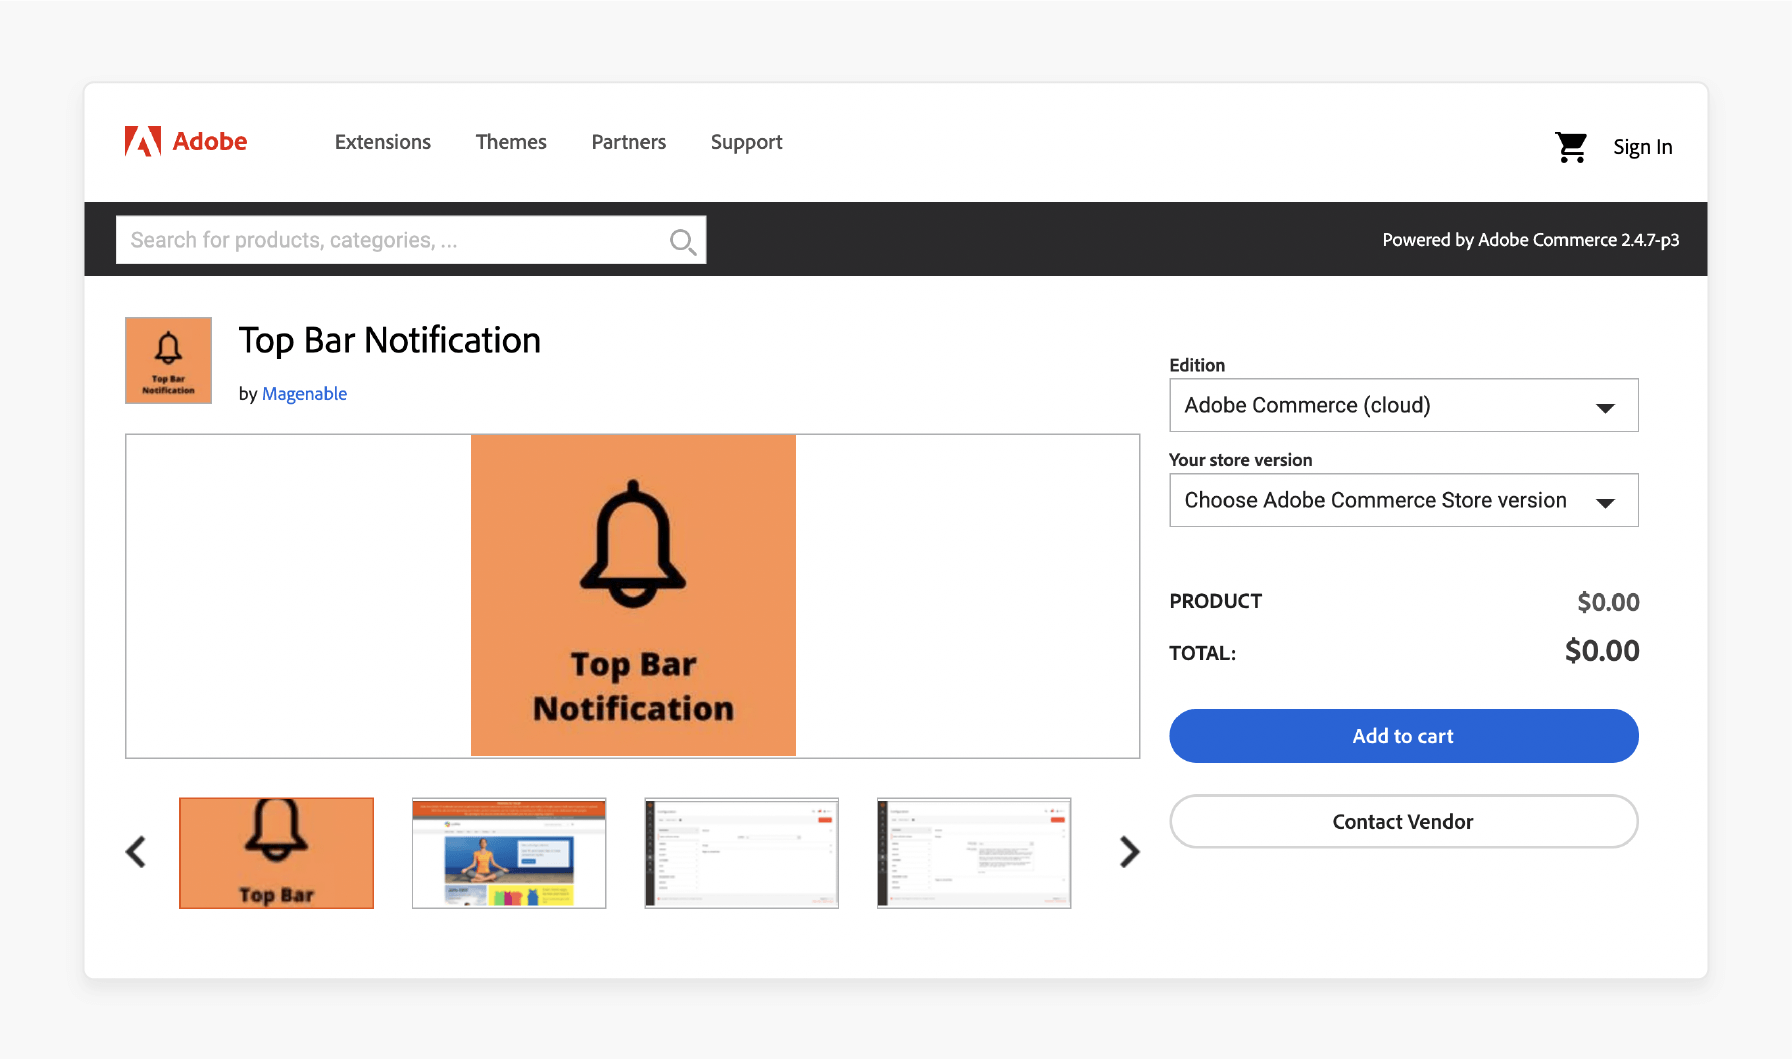The image size is (1792, 1059).
Task: Expand the Edition dropdown
Action: coord(1404,405)
